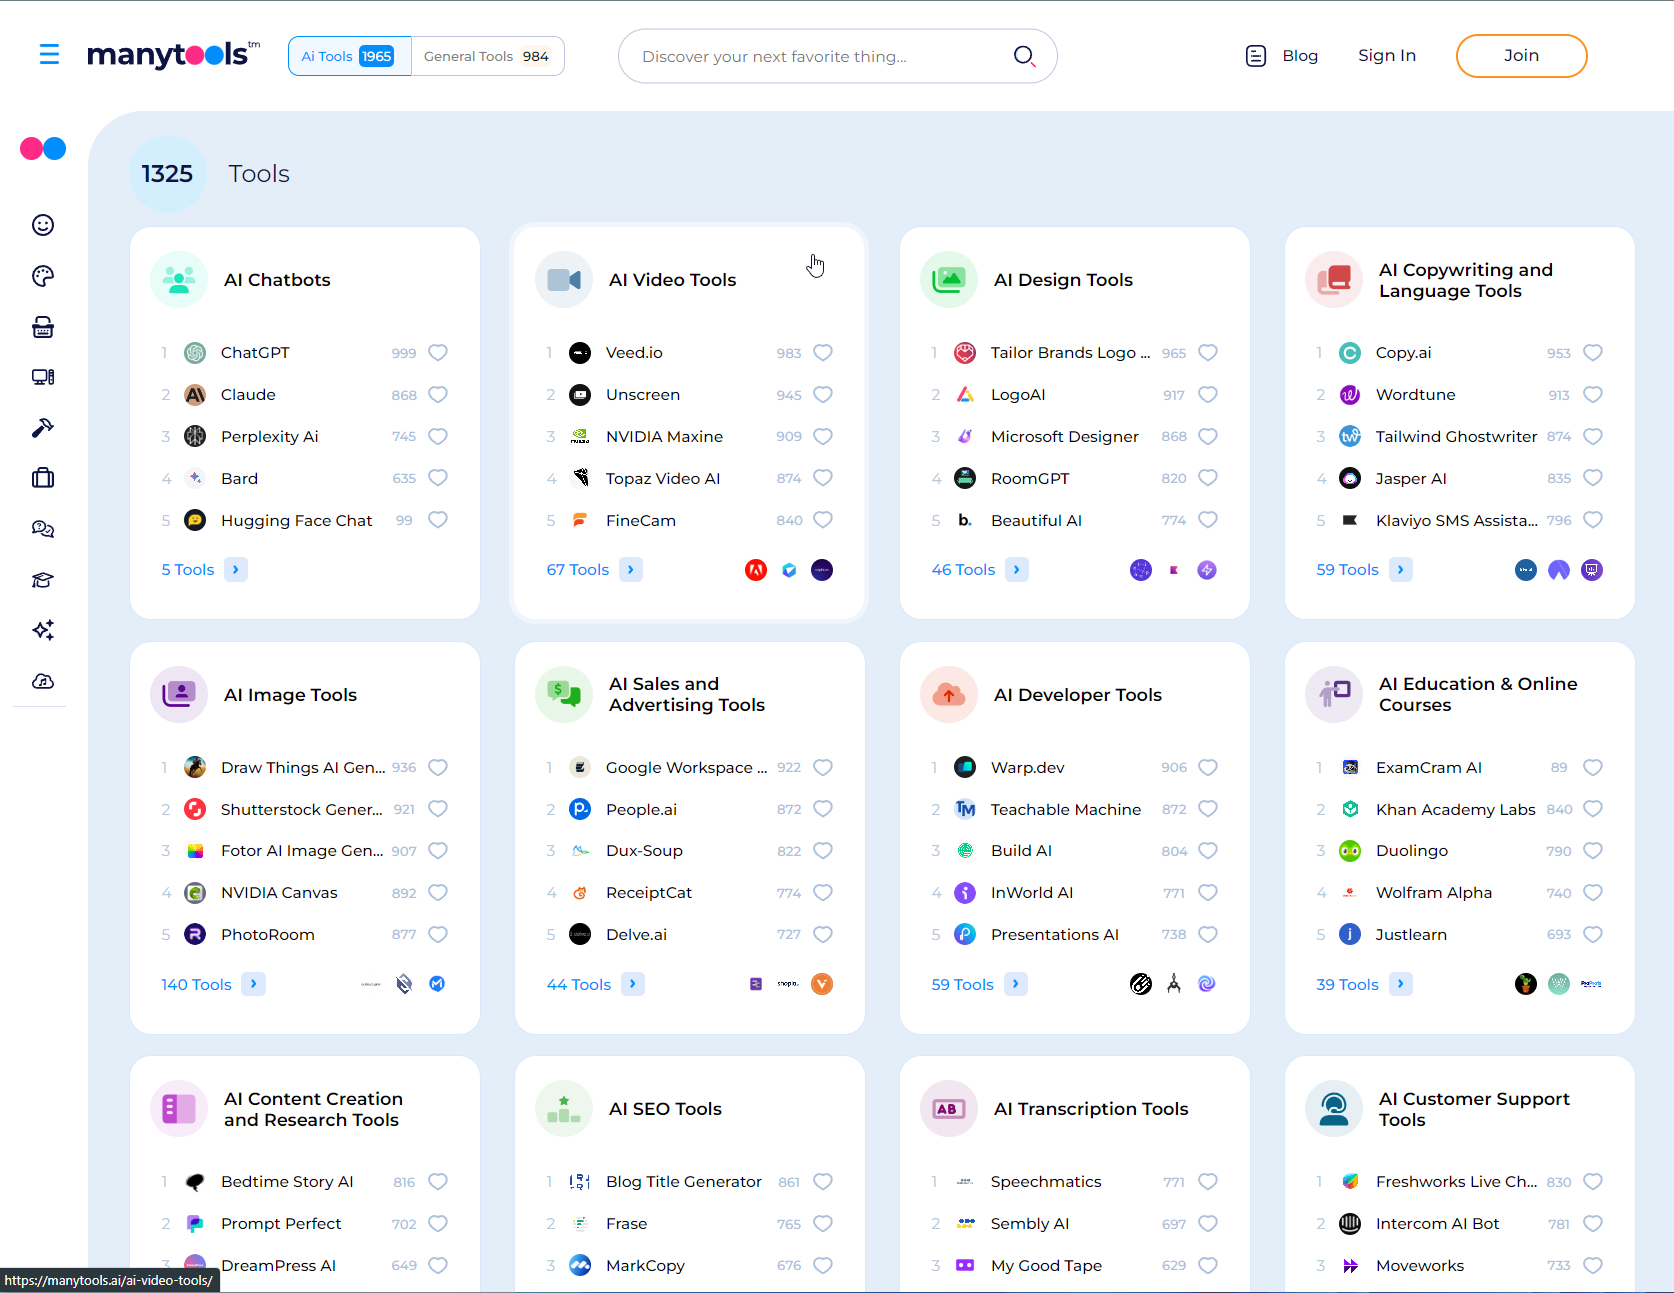The image size is (1674, 1293).
Task: Click the briefcase sidebar icon
Action: coord(43,478)
